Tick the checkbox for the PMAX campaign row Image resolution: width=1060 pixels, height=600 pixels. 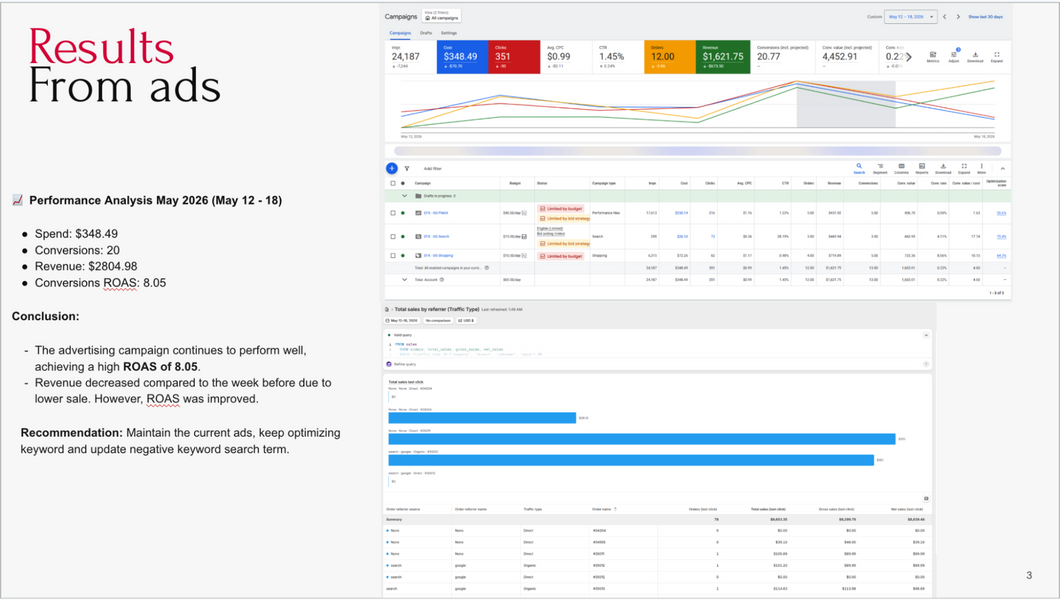click(393, 213)
